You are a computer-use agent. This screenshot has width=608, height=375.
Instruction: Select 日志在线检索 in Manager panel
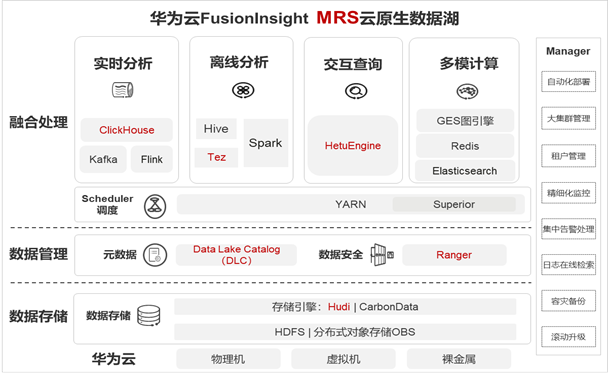568,265
